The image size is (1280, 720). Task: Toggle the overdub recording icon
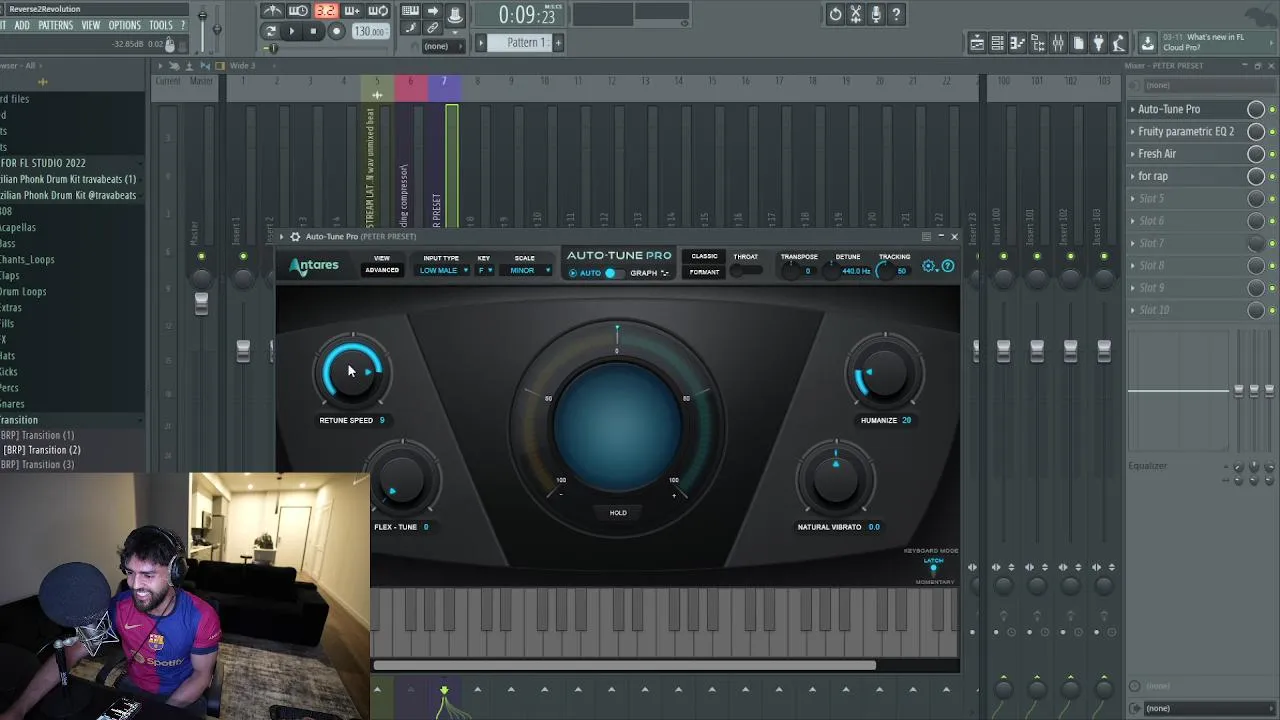tap(352, 12)
